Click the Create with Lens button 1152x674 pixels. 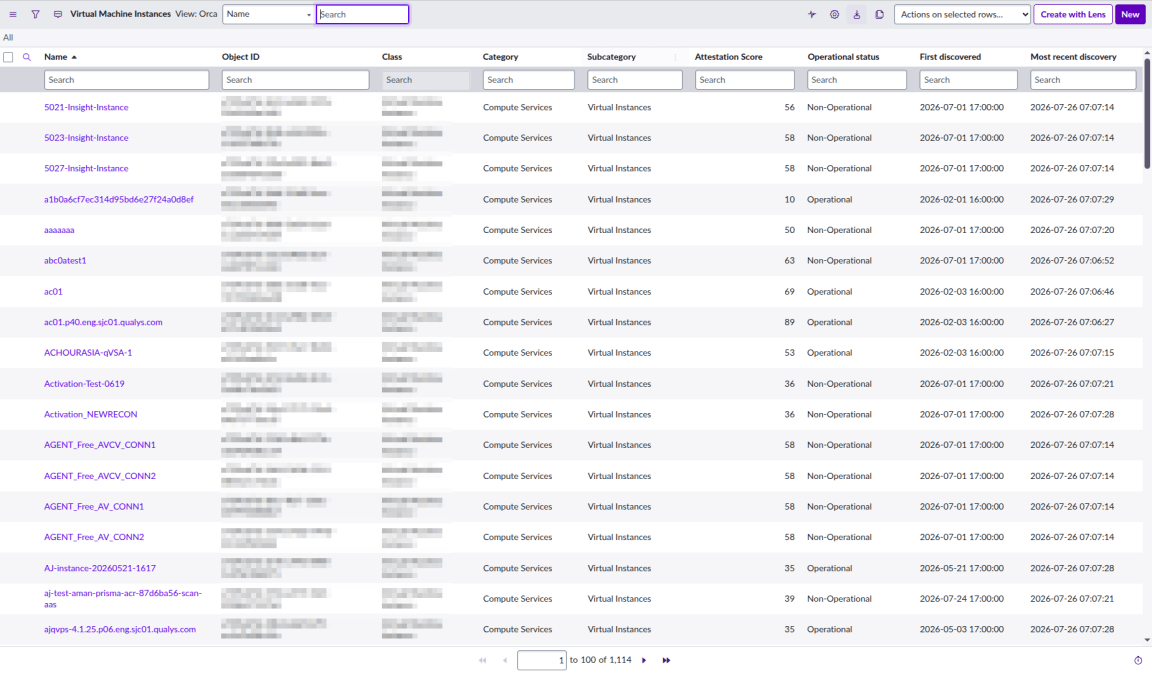[x=1073, y=14]
